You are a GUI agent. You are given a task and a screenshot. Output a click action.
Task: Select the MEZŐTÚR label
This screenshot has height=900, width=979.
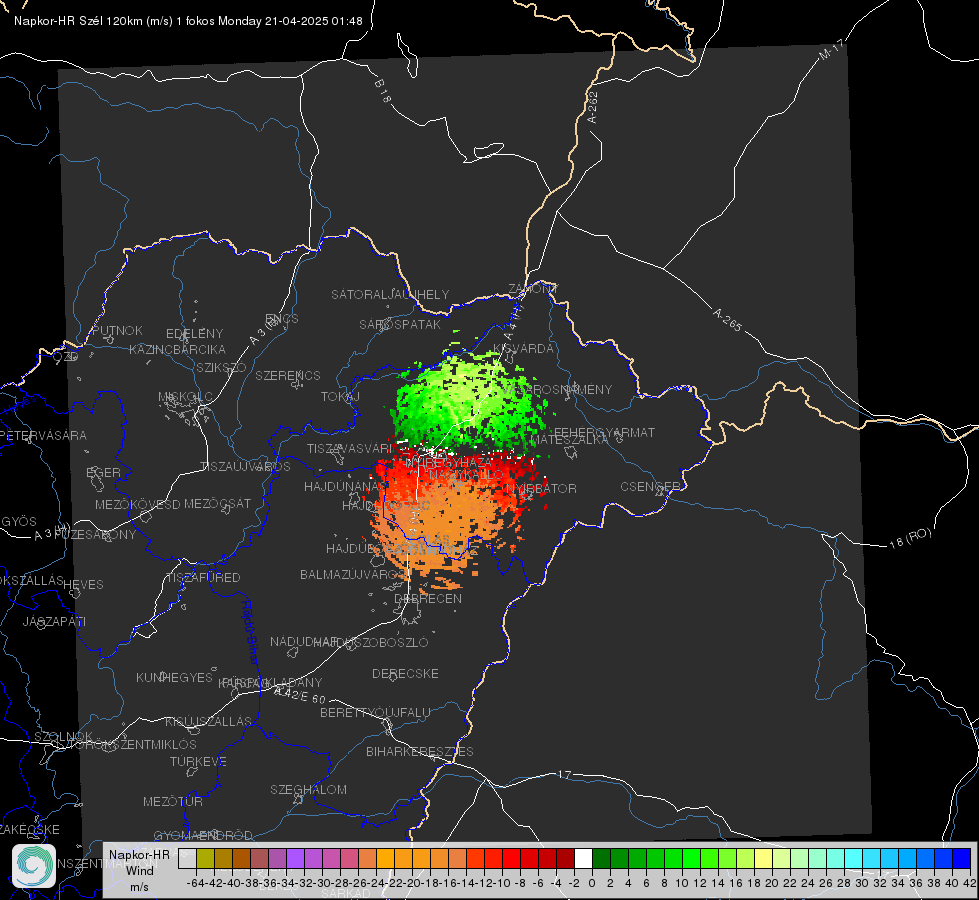coord(173,801)
